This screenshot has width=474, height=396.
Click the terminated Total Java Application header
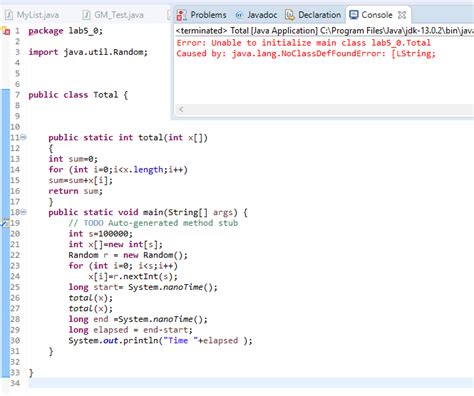pyautogui.click(x=324, y=31)
